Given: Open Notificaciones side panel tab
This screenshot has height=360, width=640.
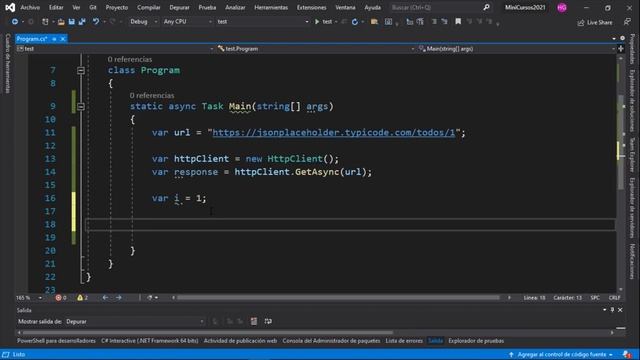Looking at the screenshot, I should pyautogui.click(x=632, y=261).
